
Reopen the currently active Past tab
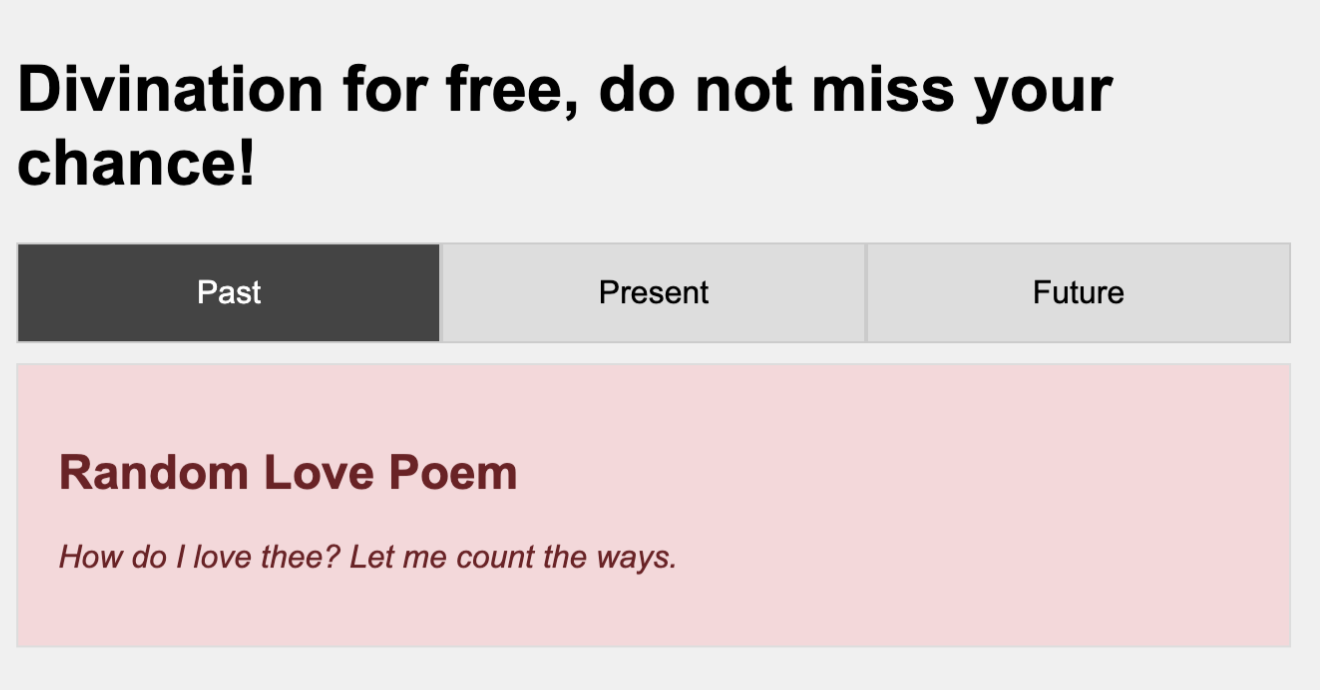pyautogui.click(x=228, y=292)
